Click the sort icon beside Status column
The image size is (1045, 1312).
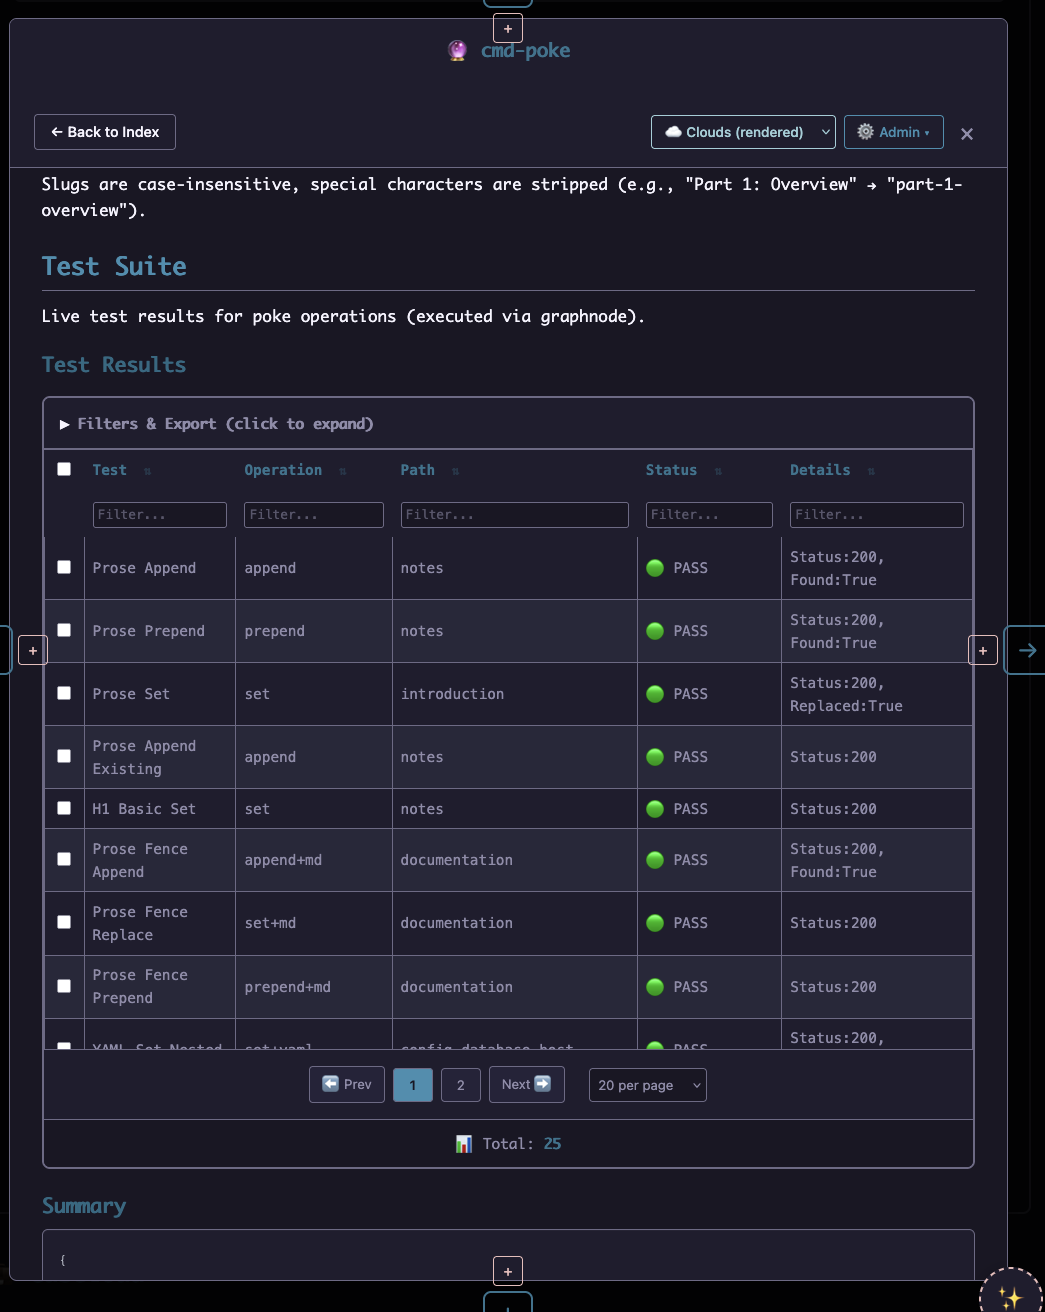(718, 471)
